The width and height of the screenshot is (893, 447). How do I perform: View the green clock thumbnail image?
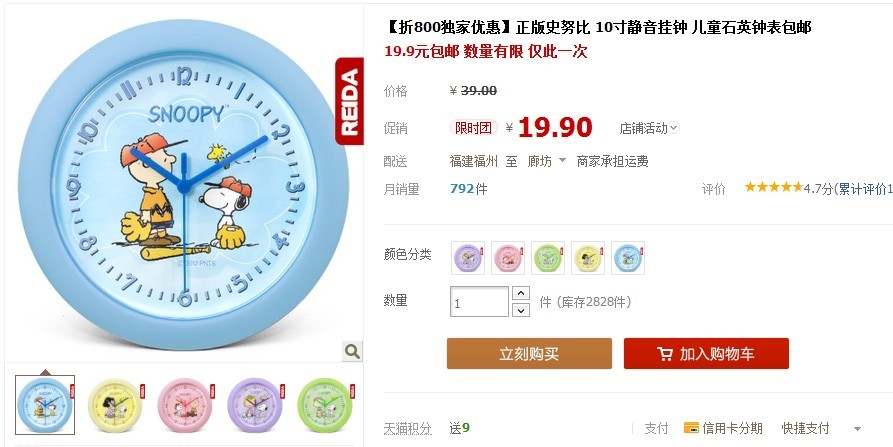(x=325, y=405)
